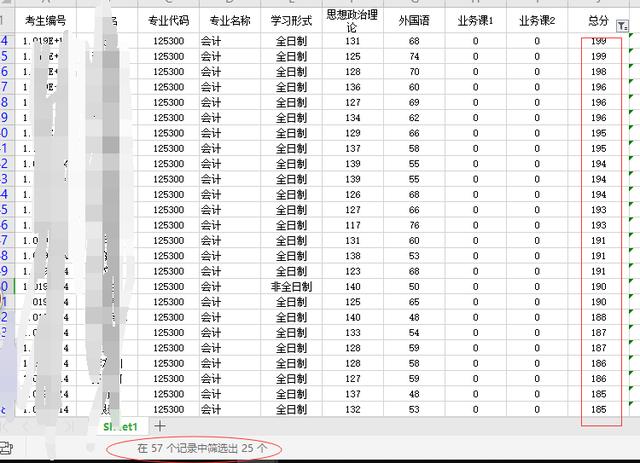Select the 外国语 header cell

[x=414, y=20]
